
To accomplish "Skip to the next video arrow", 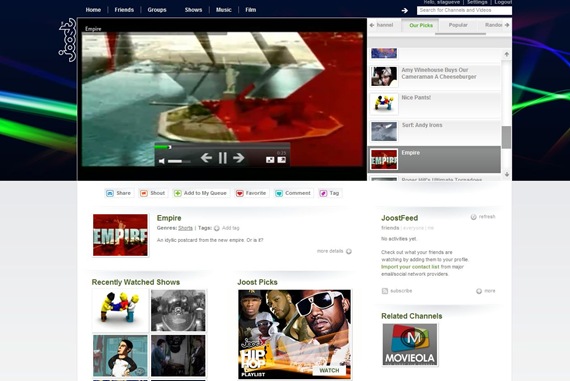I will tap(238, 158).
